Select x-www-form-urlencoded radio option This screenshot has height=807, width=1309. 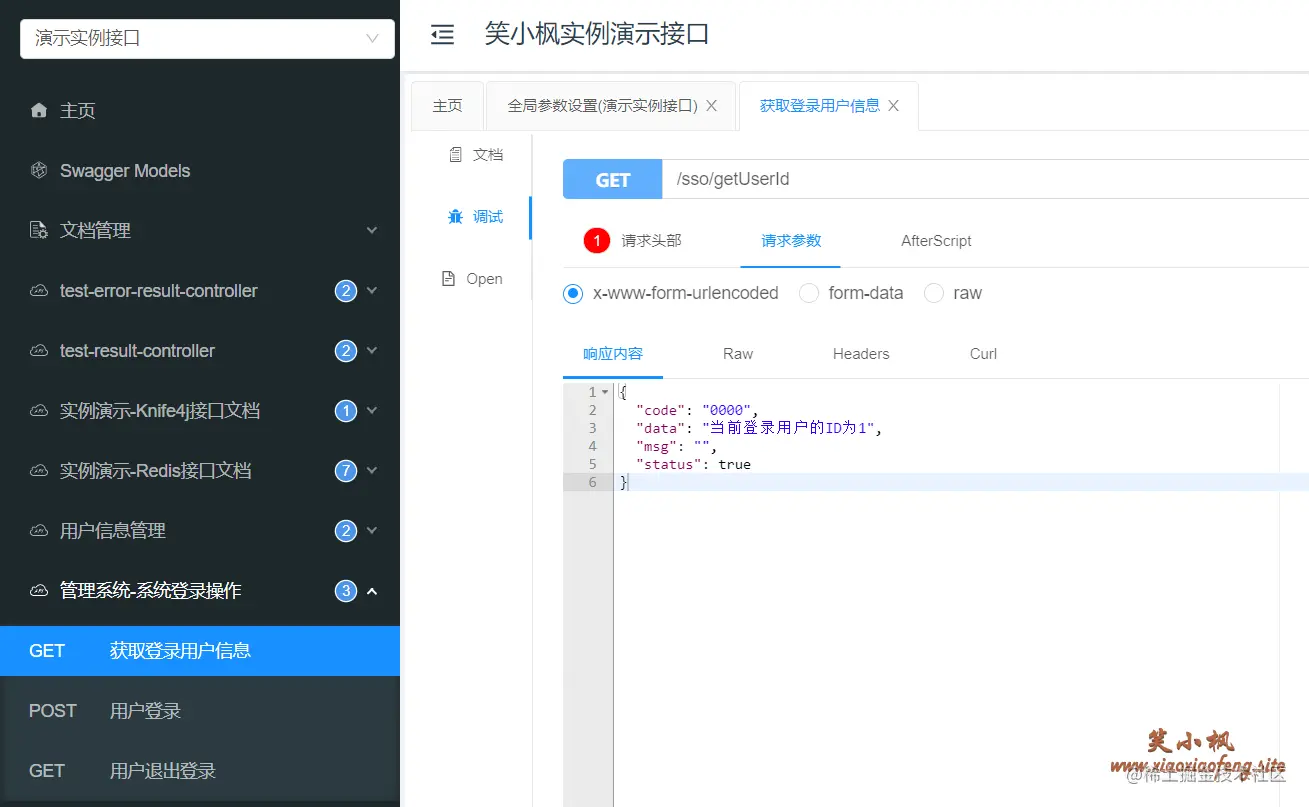[x=573, y=294]
